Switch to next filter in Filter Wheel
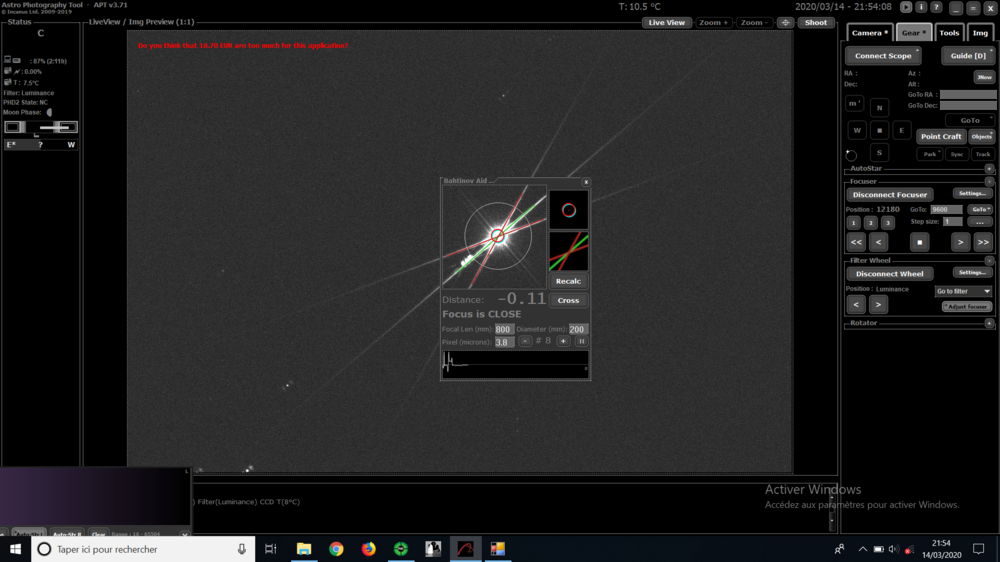The width and height of the screenshot is (1000, 562). pyautogui.click(x=878, y=304)
